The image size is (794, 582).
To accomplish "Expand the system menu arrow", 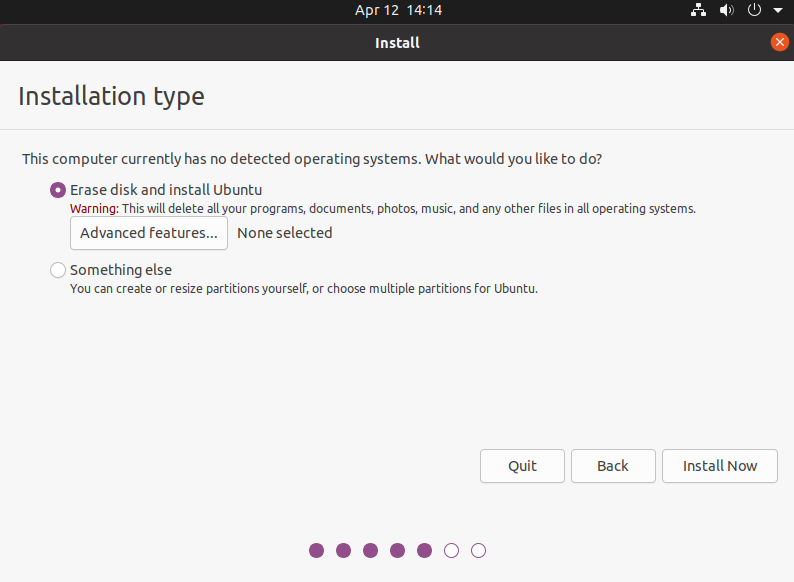I will pos(778,10).
